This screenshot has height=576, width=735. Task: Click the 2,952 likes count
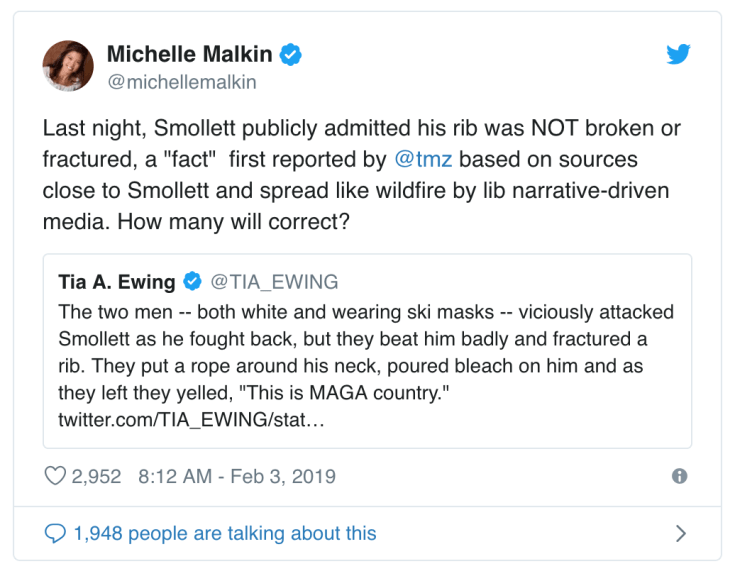click(x=96, y=477)
